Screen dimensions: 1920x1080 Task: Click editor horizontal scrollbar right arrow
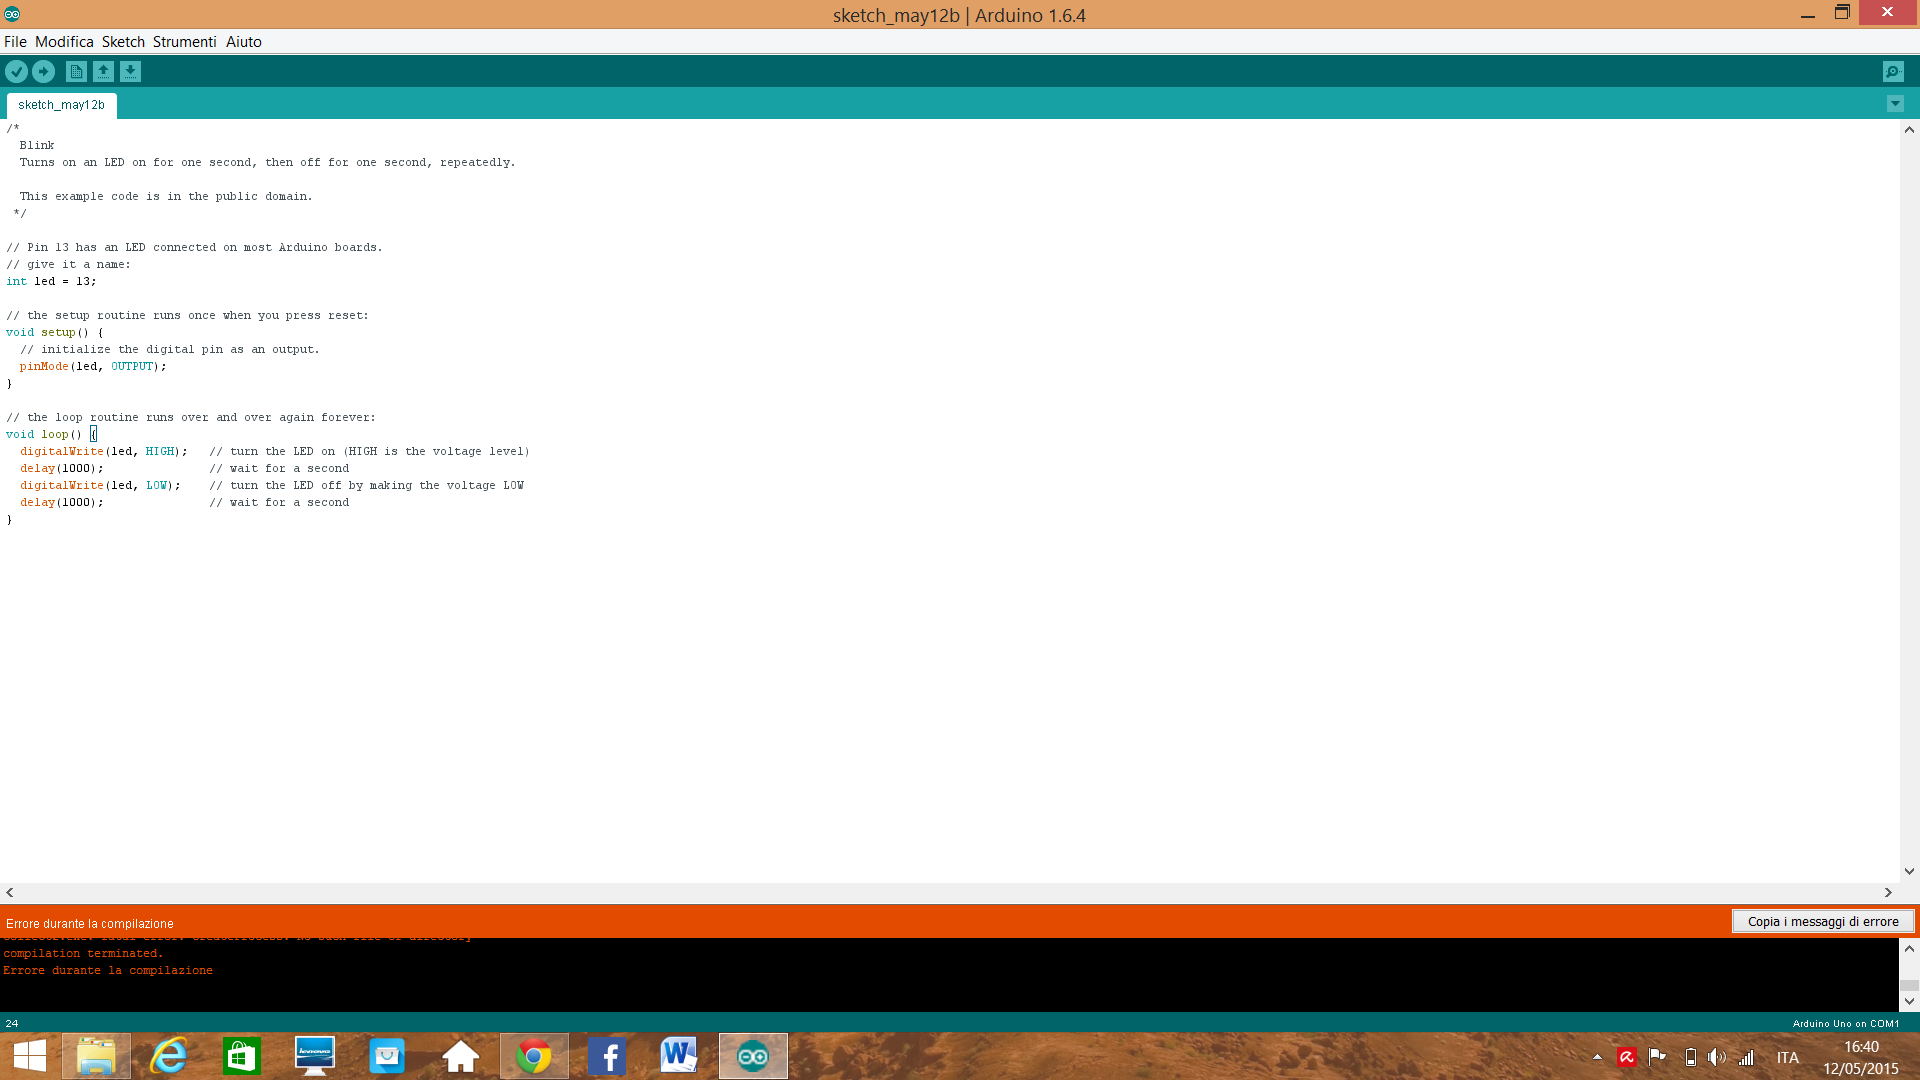coord(1888,893)
